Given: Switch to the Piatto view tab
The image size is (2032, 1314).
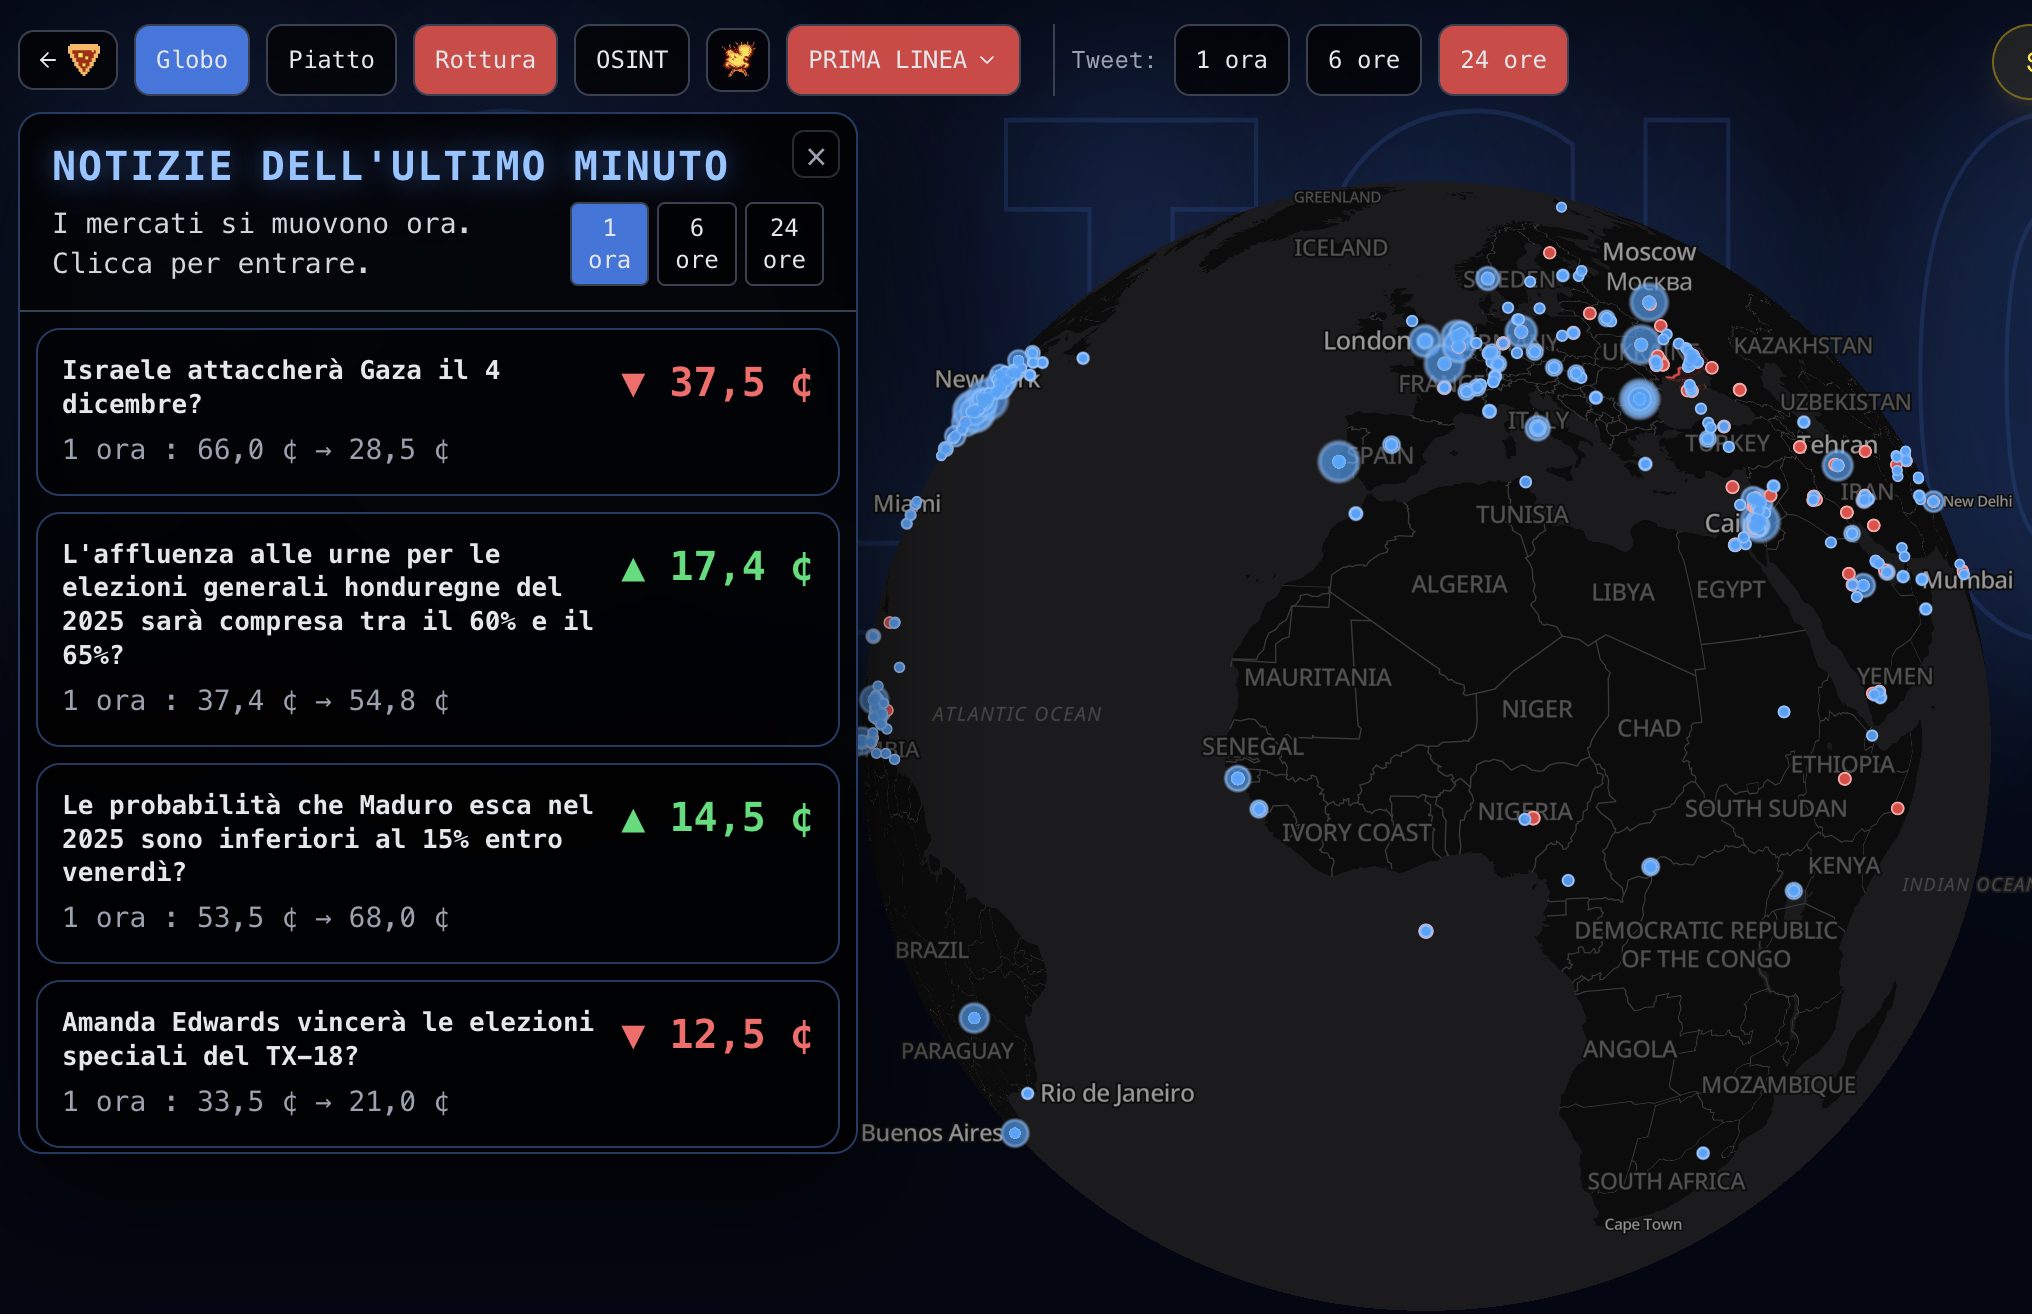Looking at the screenshot, I should [331, 60].
